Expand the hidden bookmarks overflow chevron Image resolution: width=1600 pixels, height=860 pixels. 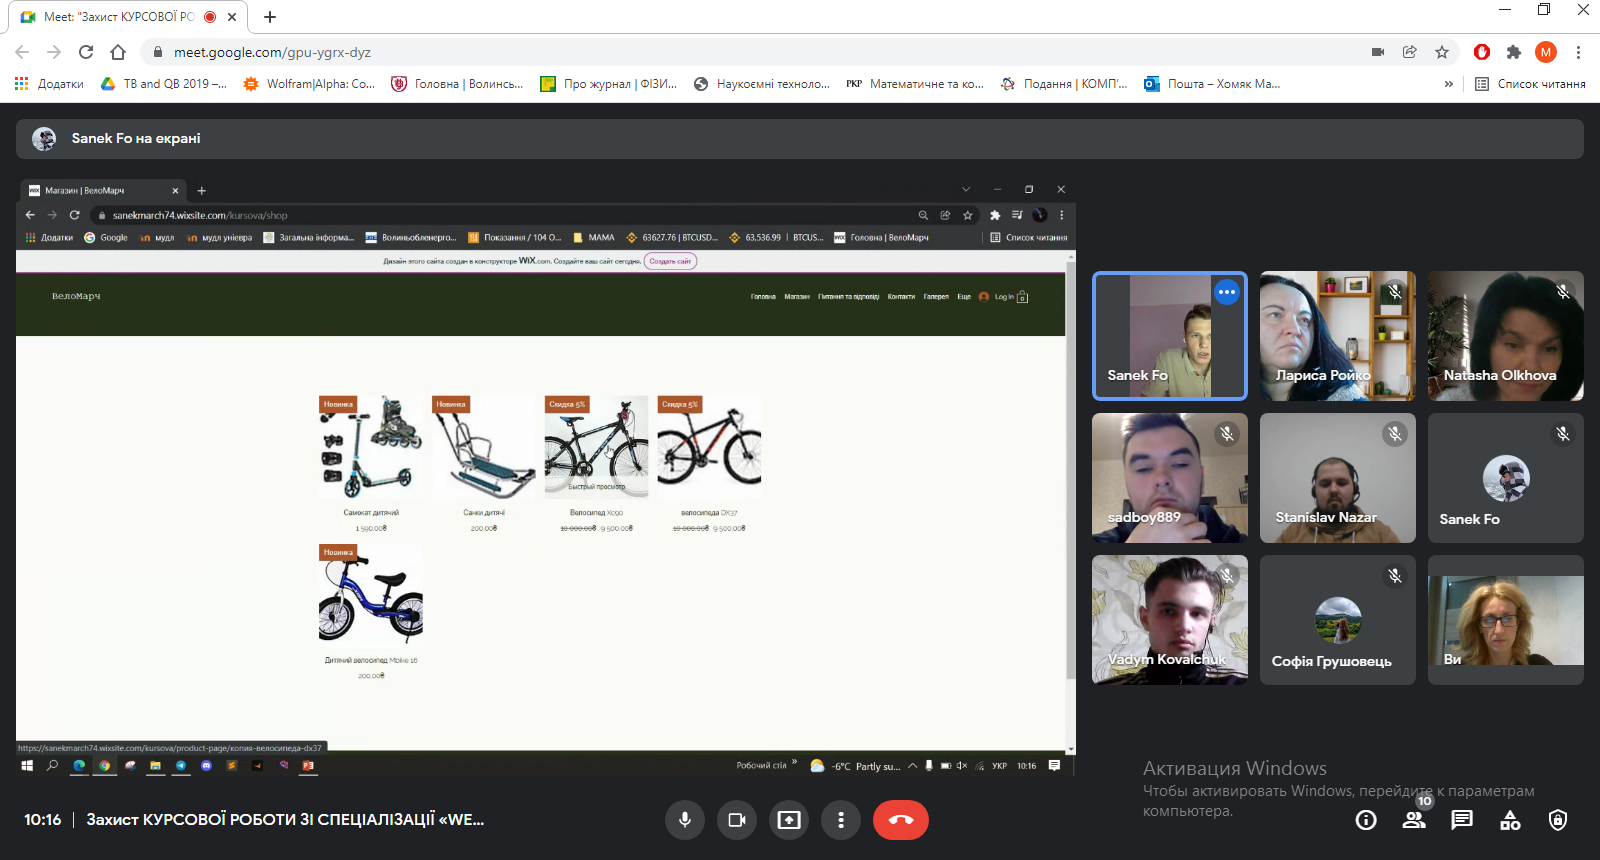tap(1449, 84)
